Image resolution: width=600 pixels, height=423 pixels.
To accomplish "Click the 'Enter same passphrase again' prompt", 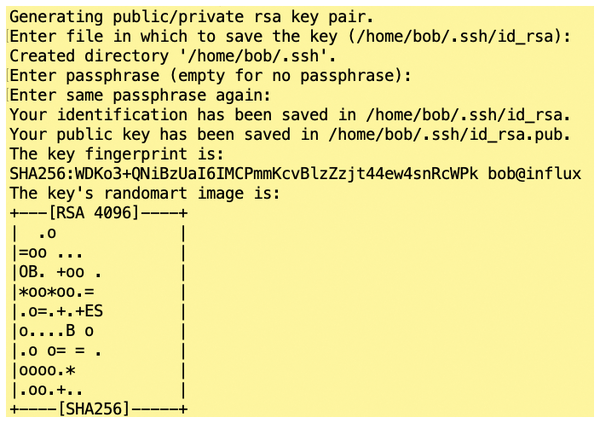I will 140,95.
